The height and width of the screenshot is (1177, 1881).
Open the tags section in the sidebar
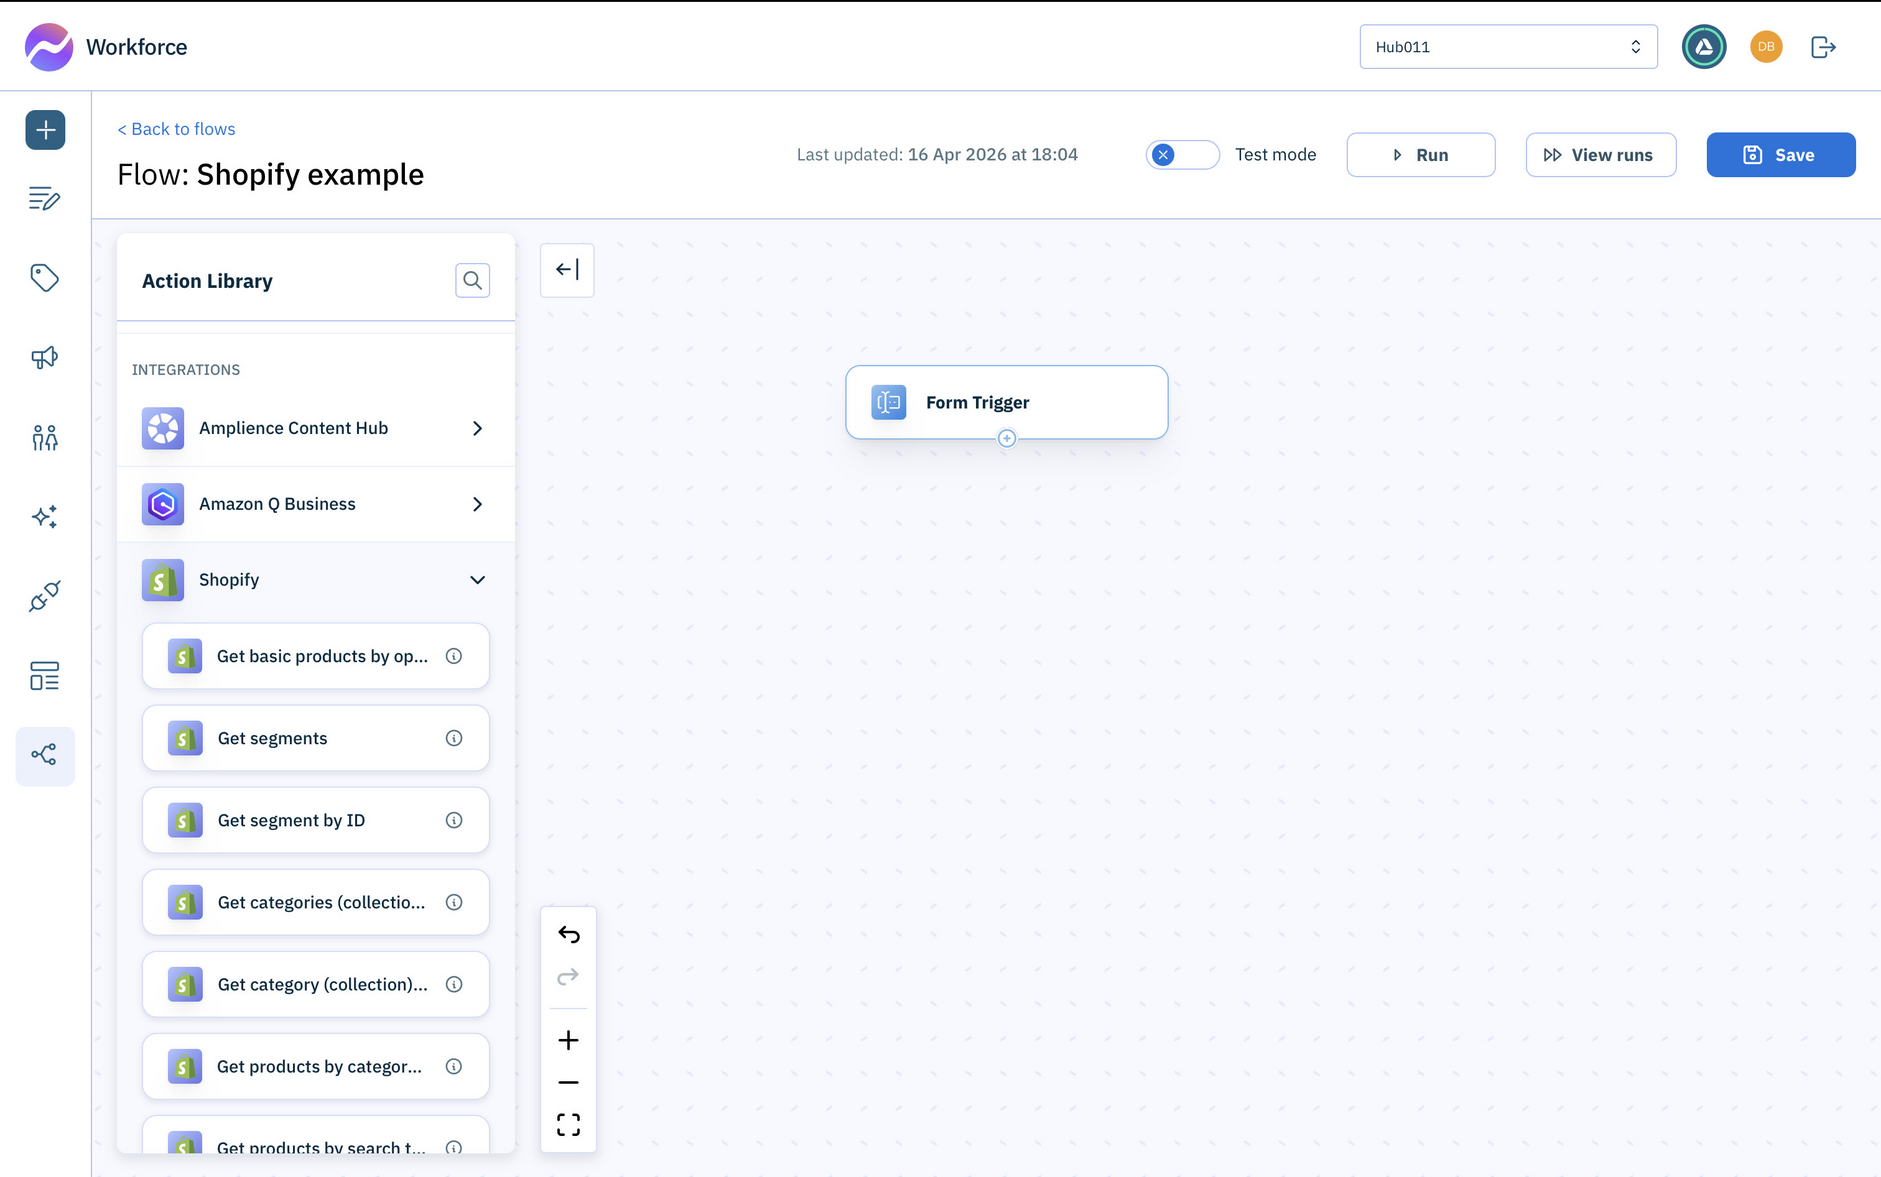click(x=45, y=278)
